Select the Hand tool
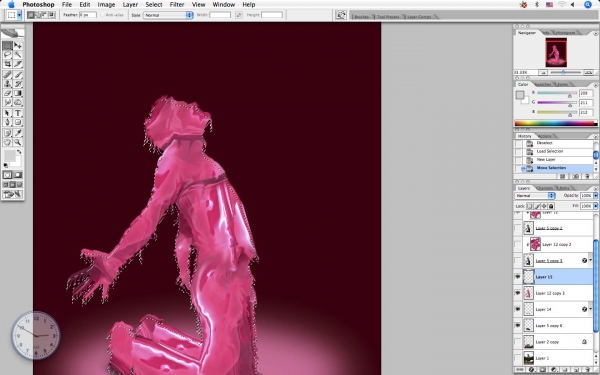This screenshot has width=600, height=375. click(7, 142)
